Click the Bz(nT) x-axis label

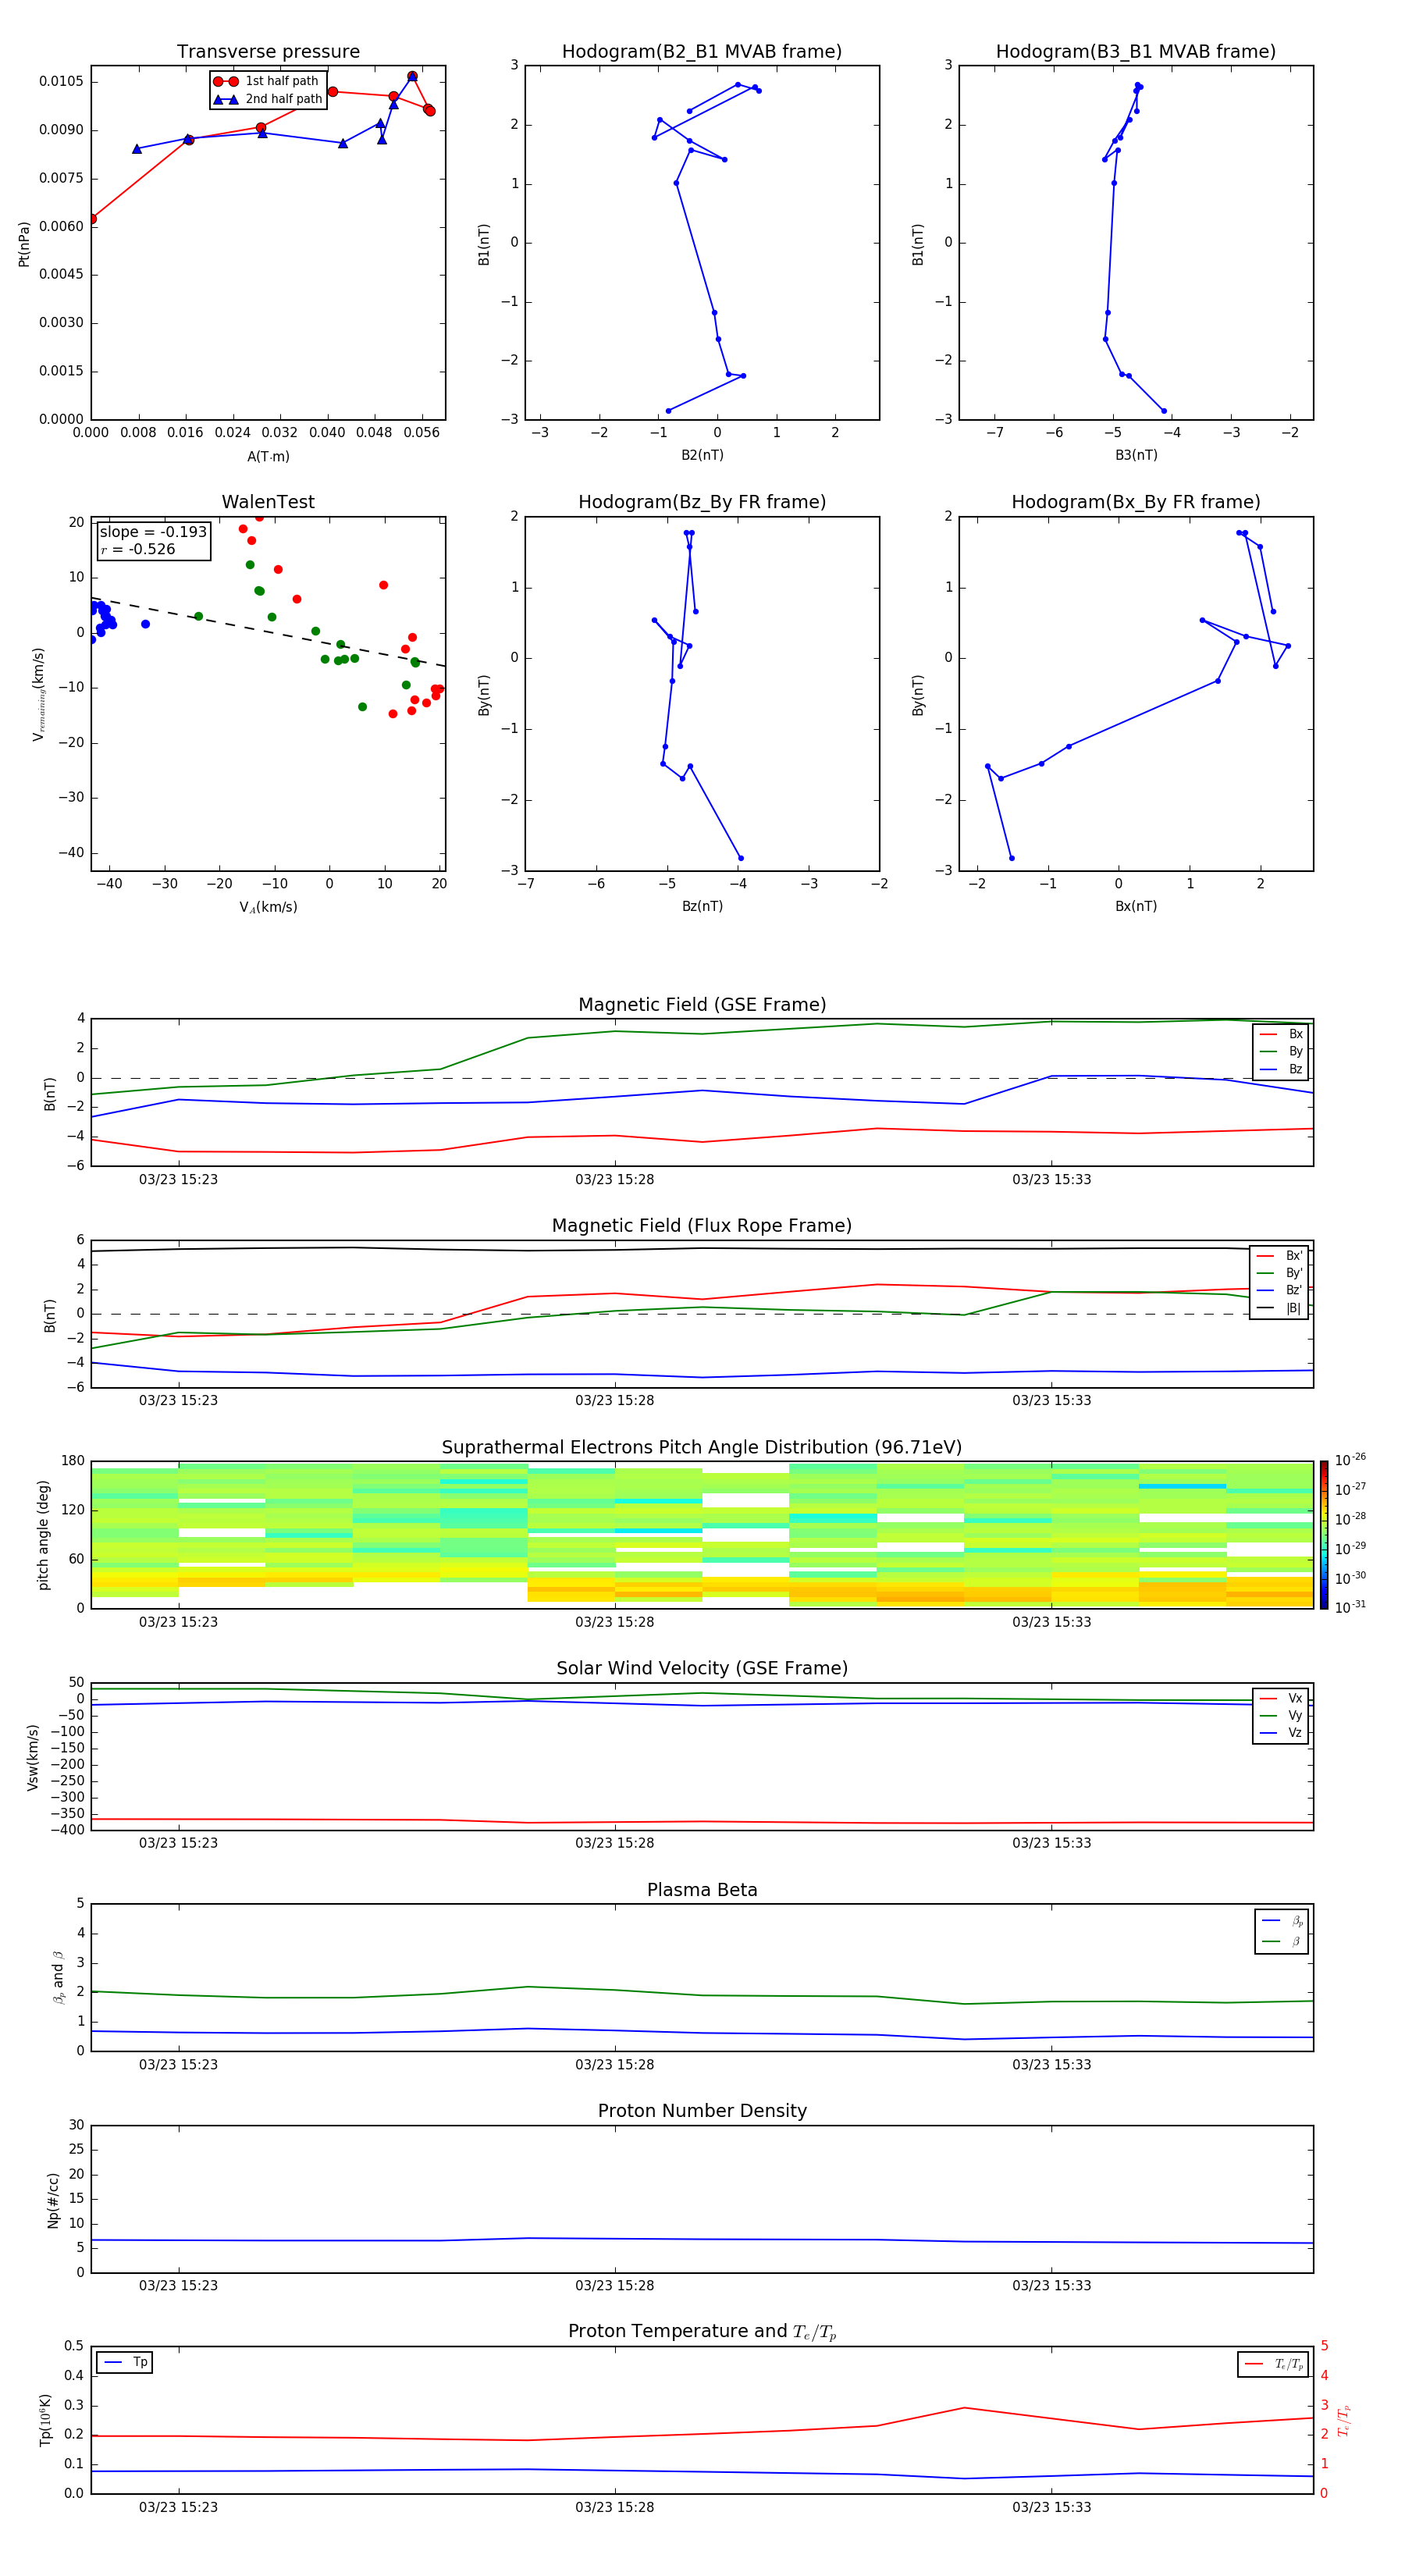pos(702,906)
